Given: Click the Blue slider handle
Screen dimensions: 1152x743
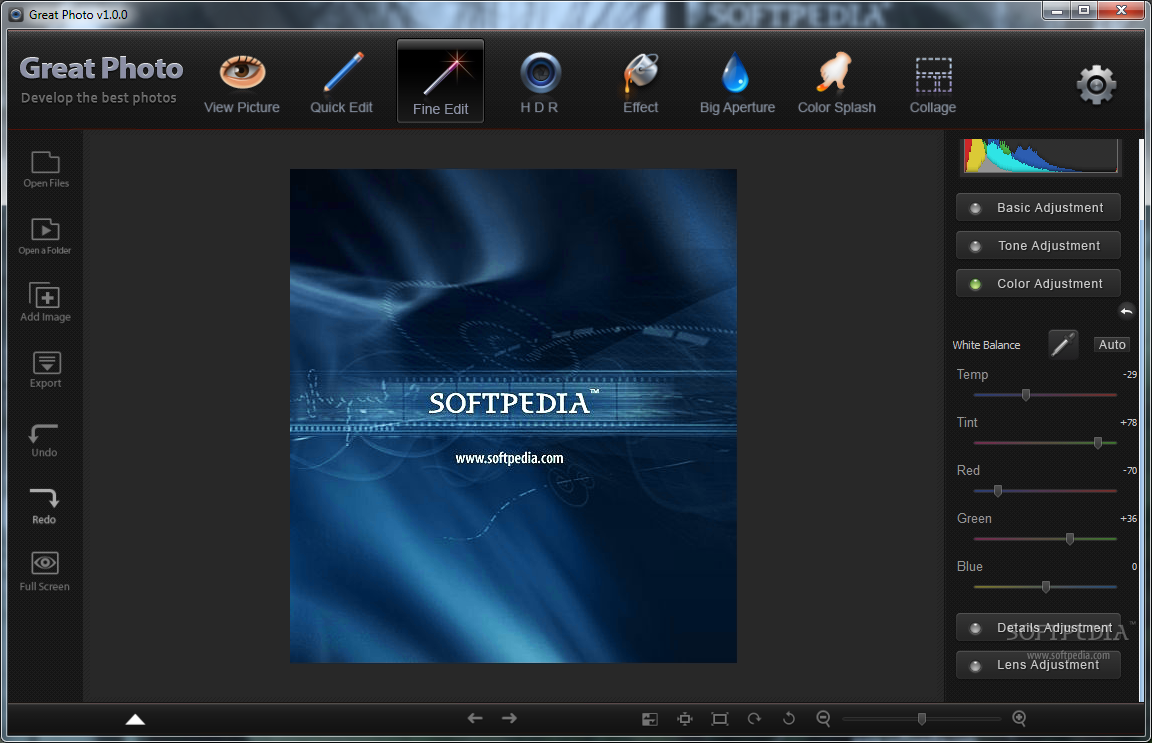Looking at the screenshot, I should point(1045,586).
